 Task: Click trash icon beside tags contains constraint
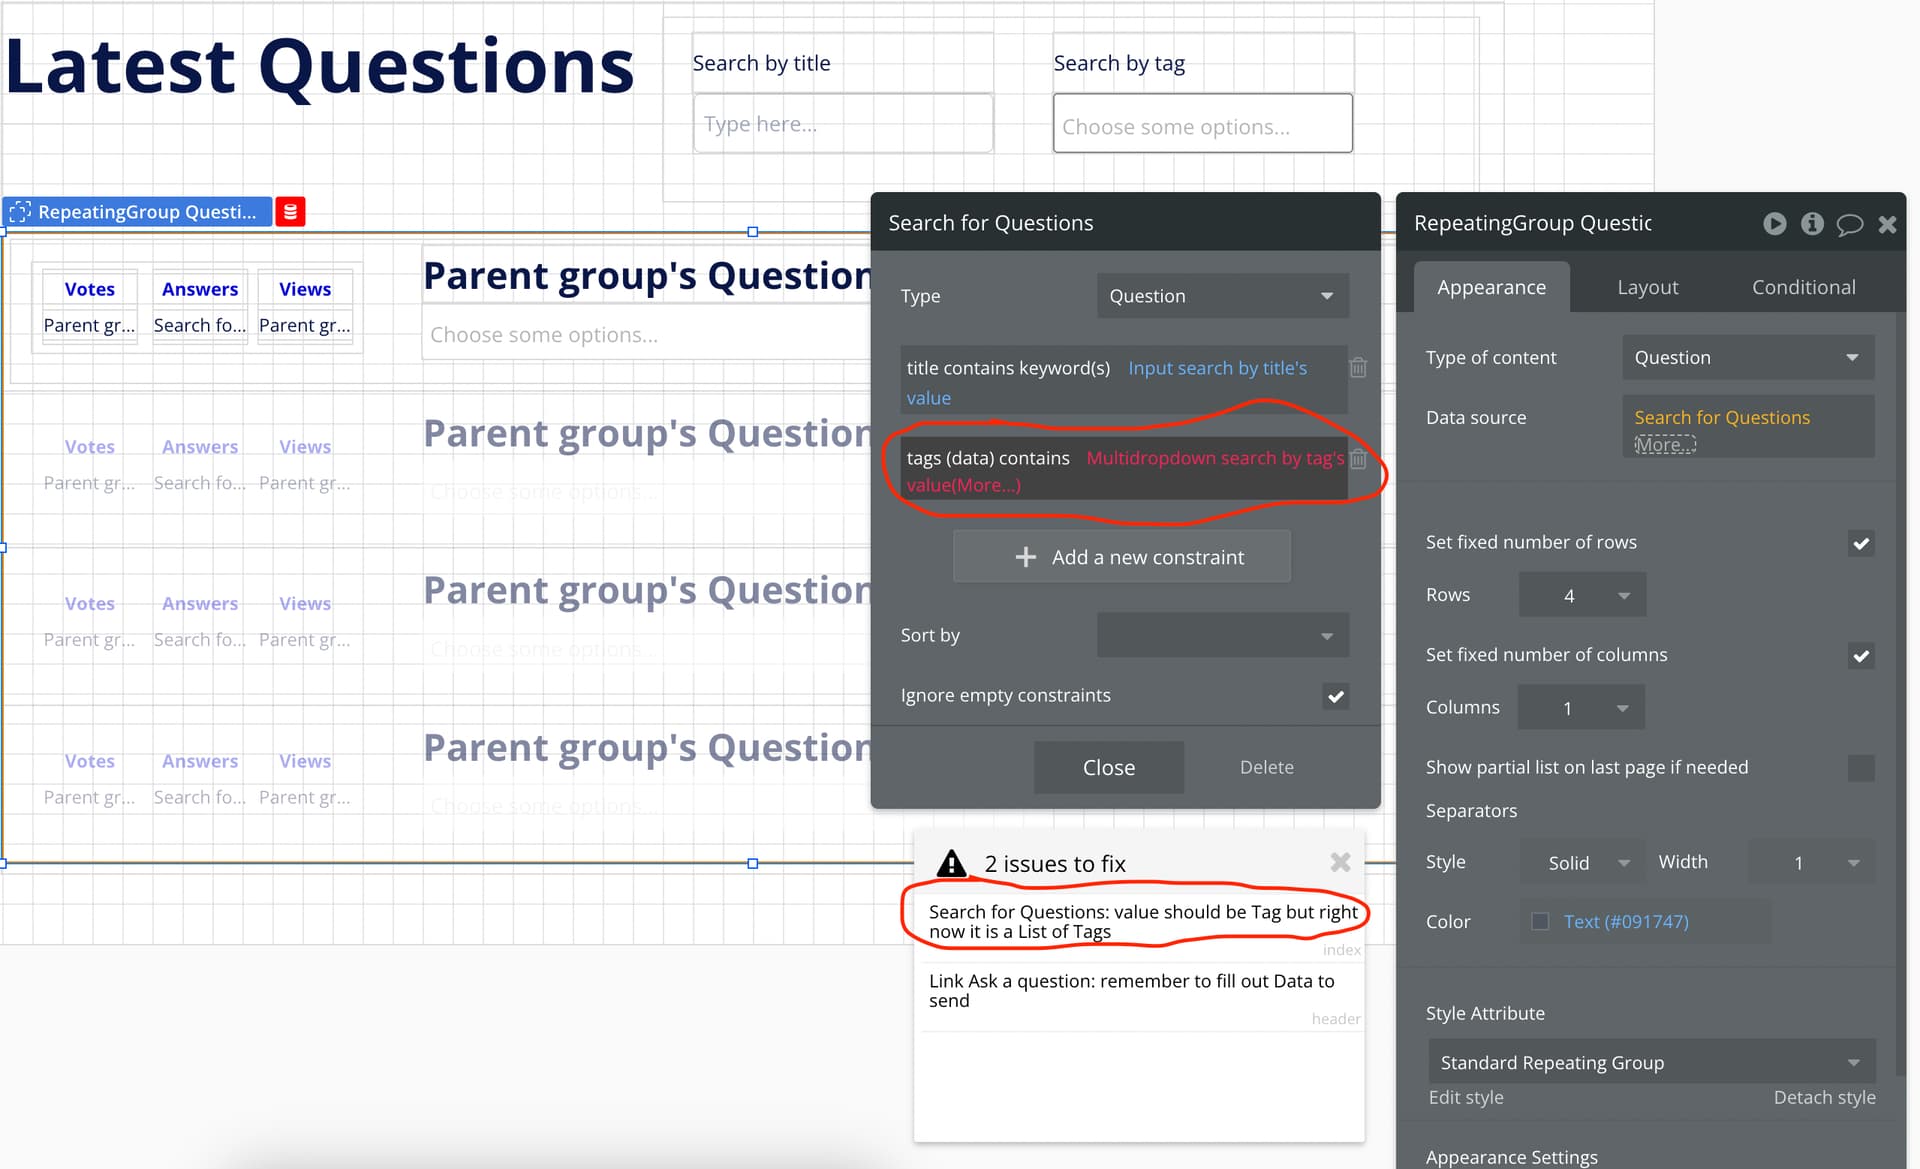tap(1358, 459)
